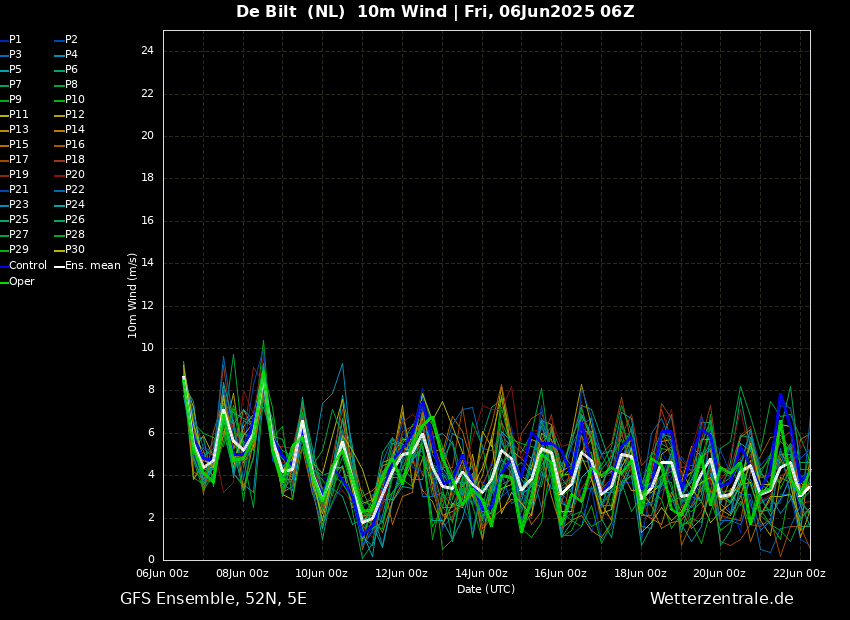Click the Date (UTC) axis label
The height and width of the screenshot is (620, 850).
click(x=486, y=590)
